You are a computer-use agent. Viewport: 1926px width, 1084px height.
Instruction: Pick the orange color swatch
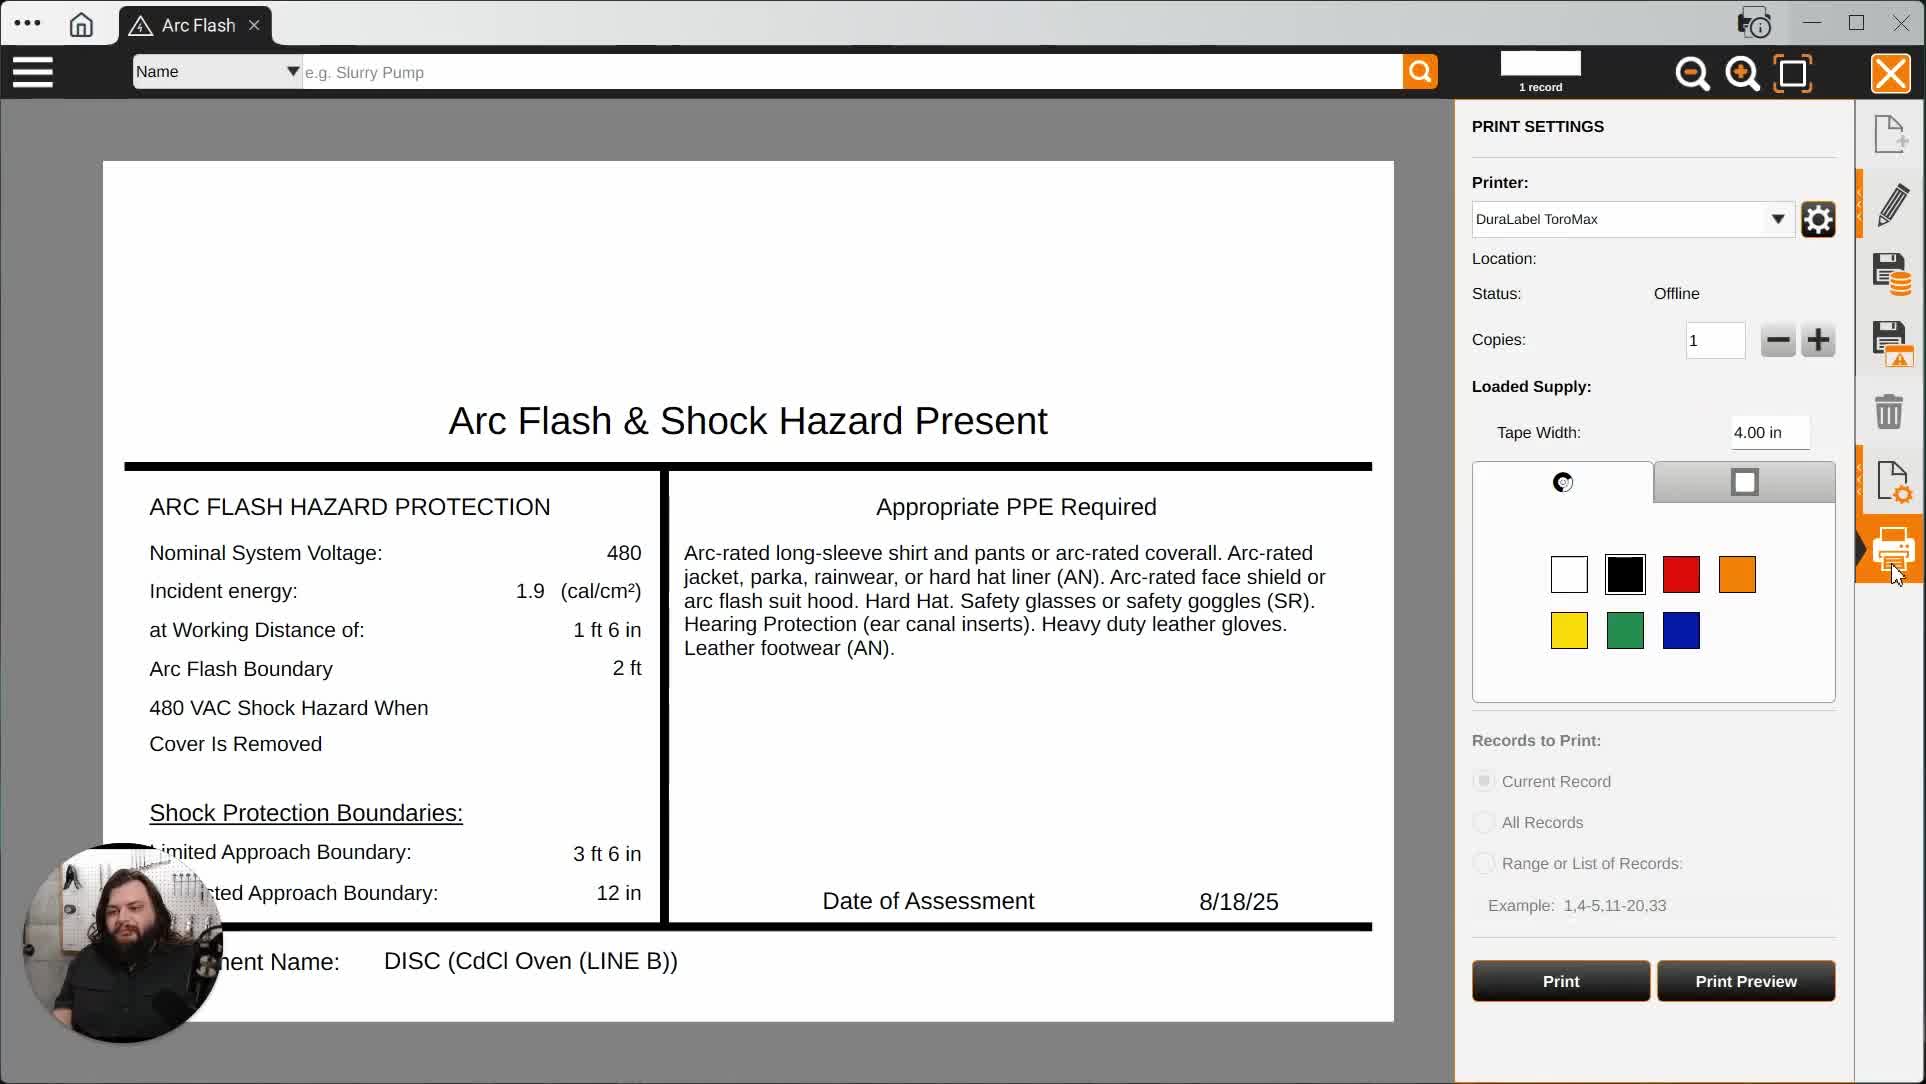click(1737, 574)
